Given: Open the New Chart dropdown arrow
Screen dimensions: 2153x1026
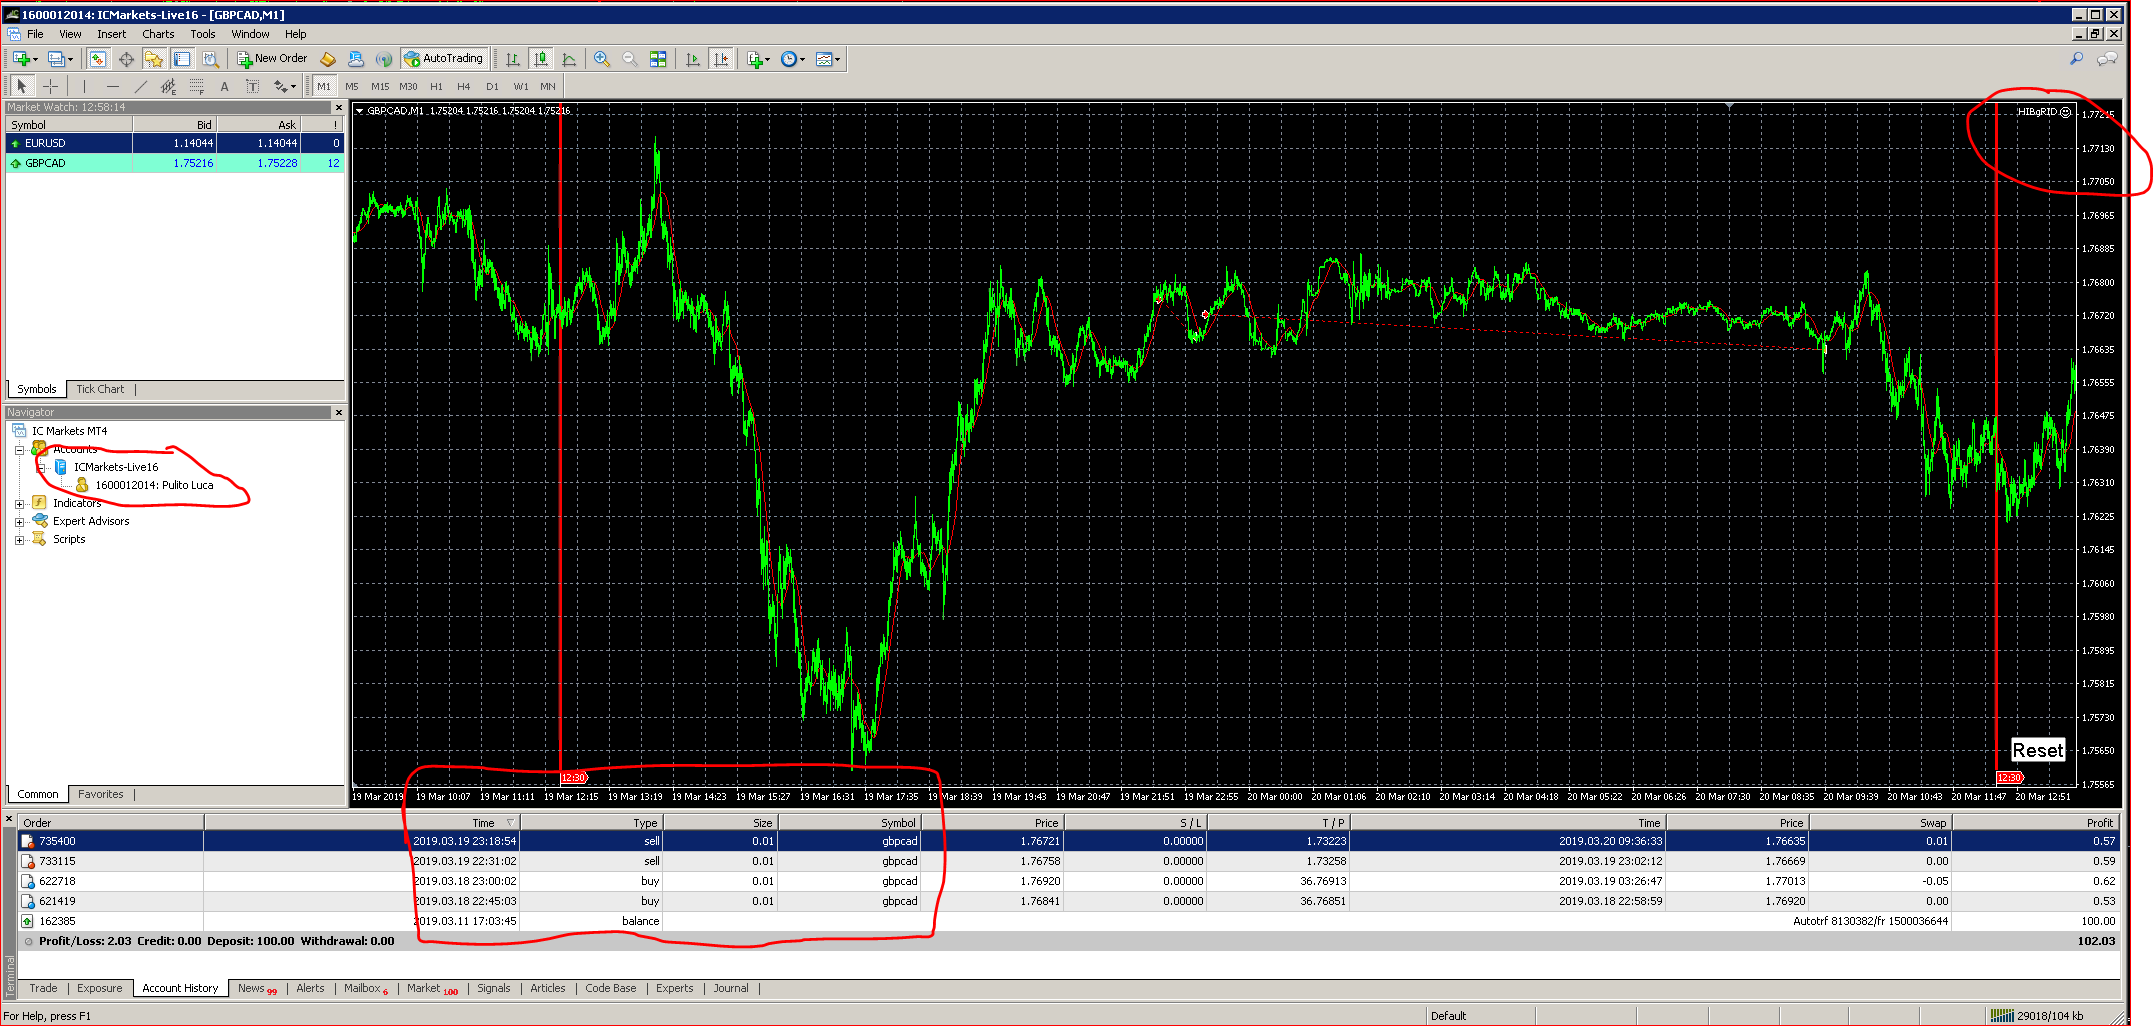Looking at the screenshot, I should click(x=35, y=60).
